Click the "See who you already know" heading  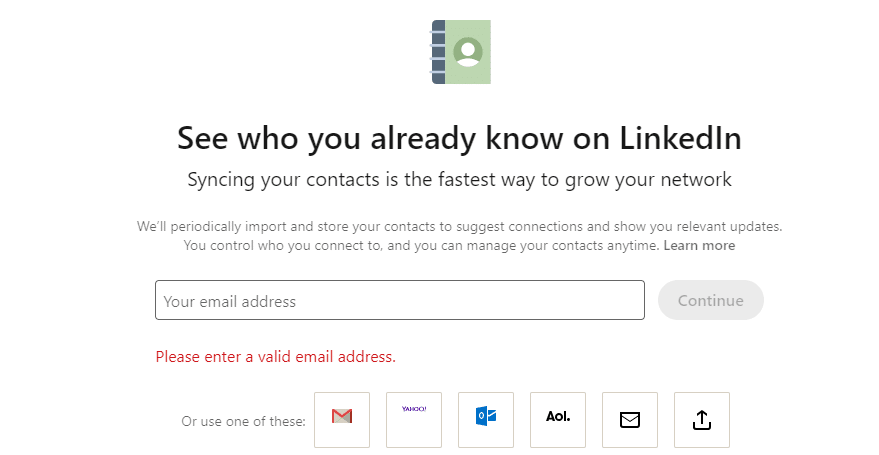pos(459,138)
